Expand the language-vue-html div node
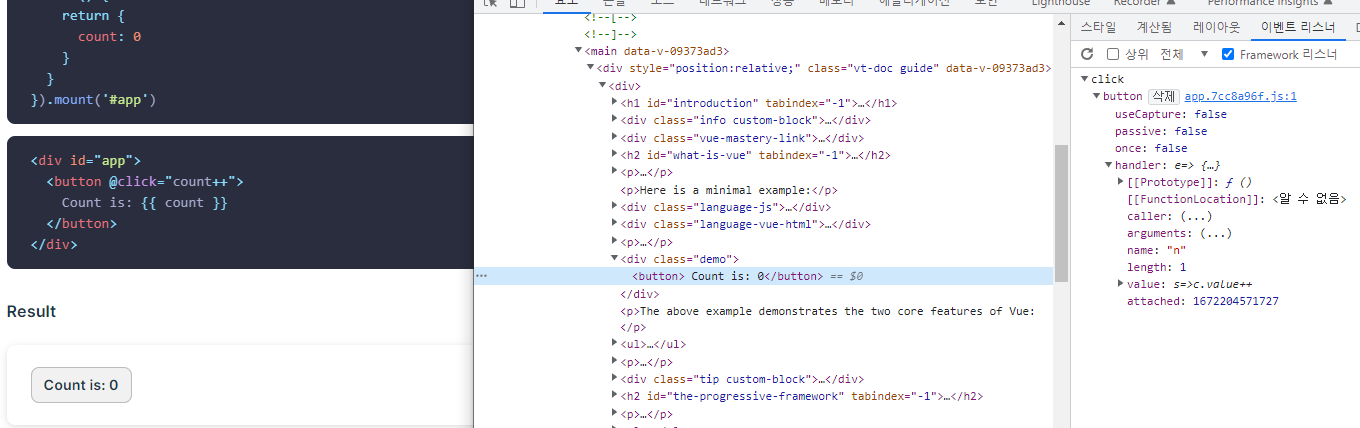Screen dimensions: 1360x428 (x=614, y=224)
